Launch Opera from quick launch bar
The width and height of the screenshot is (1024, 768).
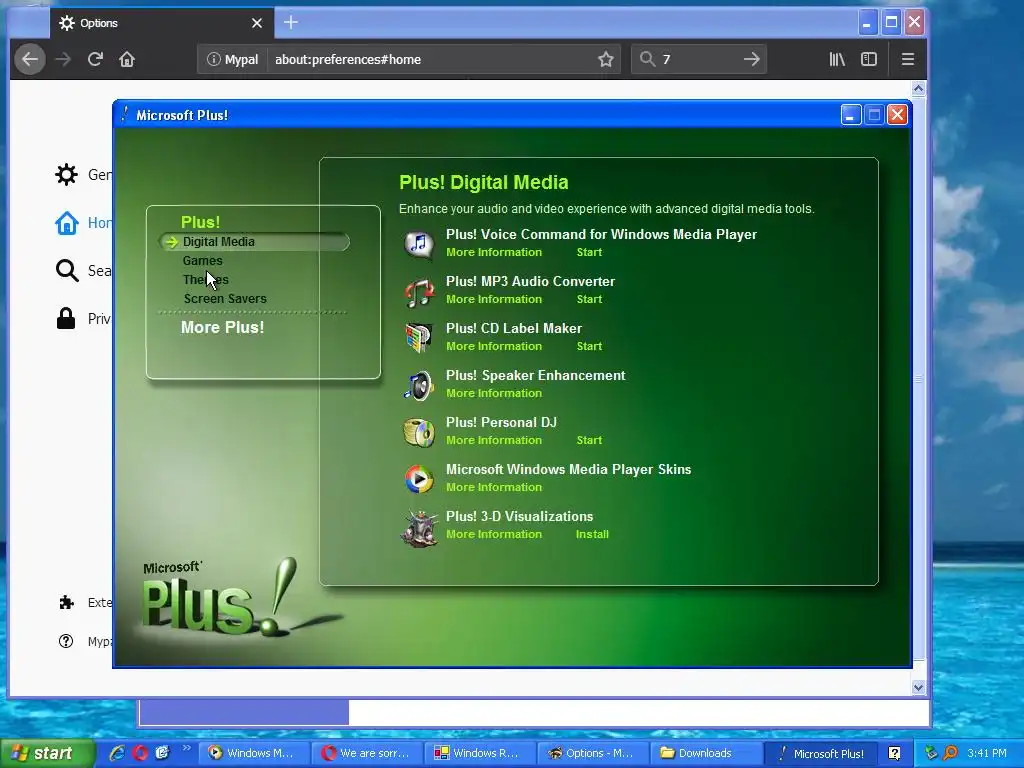(140, 753)
